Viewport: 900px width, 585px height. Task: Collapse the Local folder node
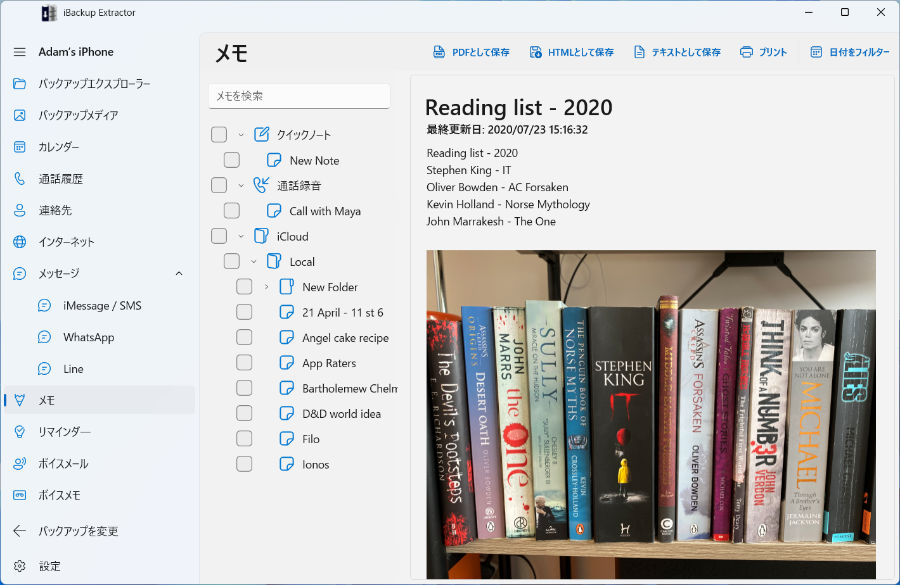click(254, 261)
